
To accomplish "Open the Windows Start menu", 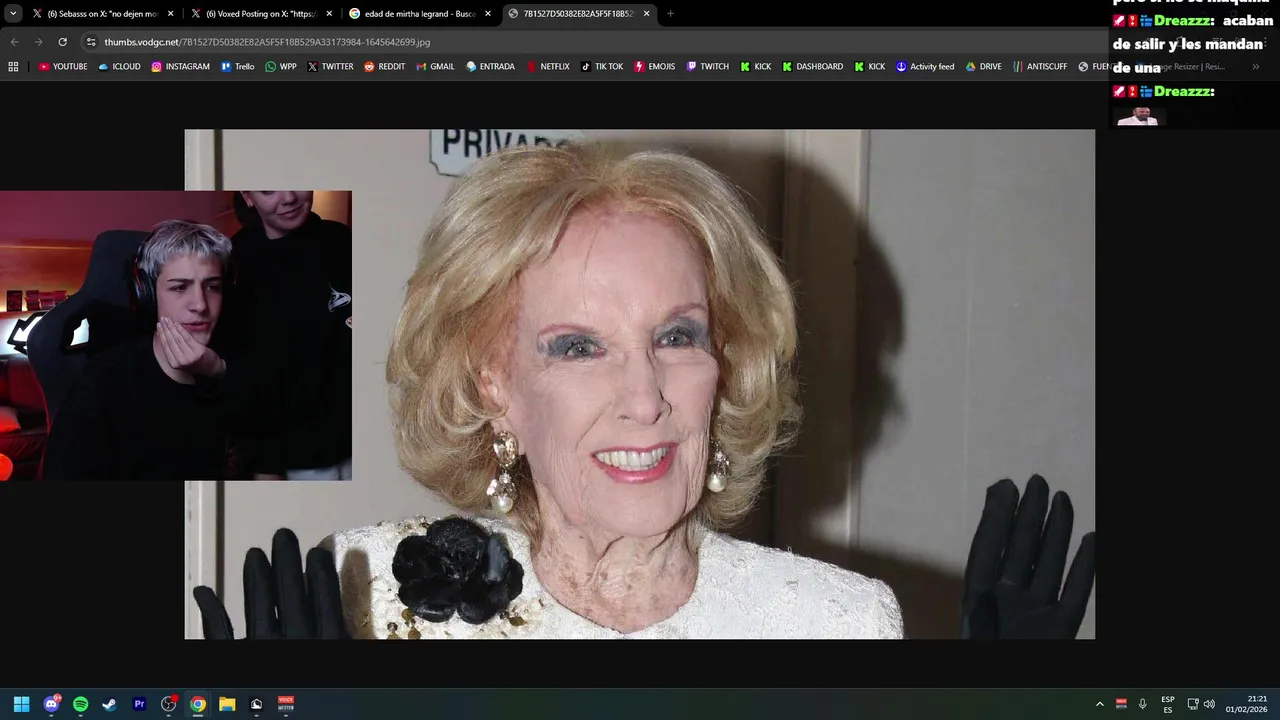I will [x=21, y=704].
